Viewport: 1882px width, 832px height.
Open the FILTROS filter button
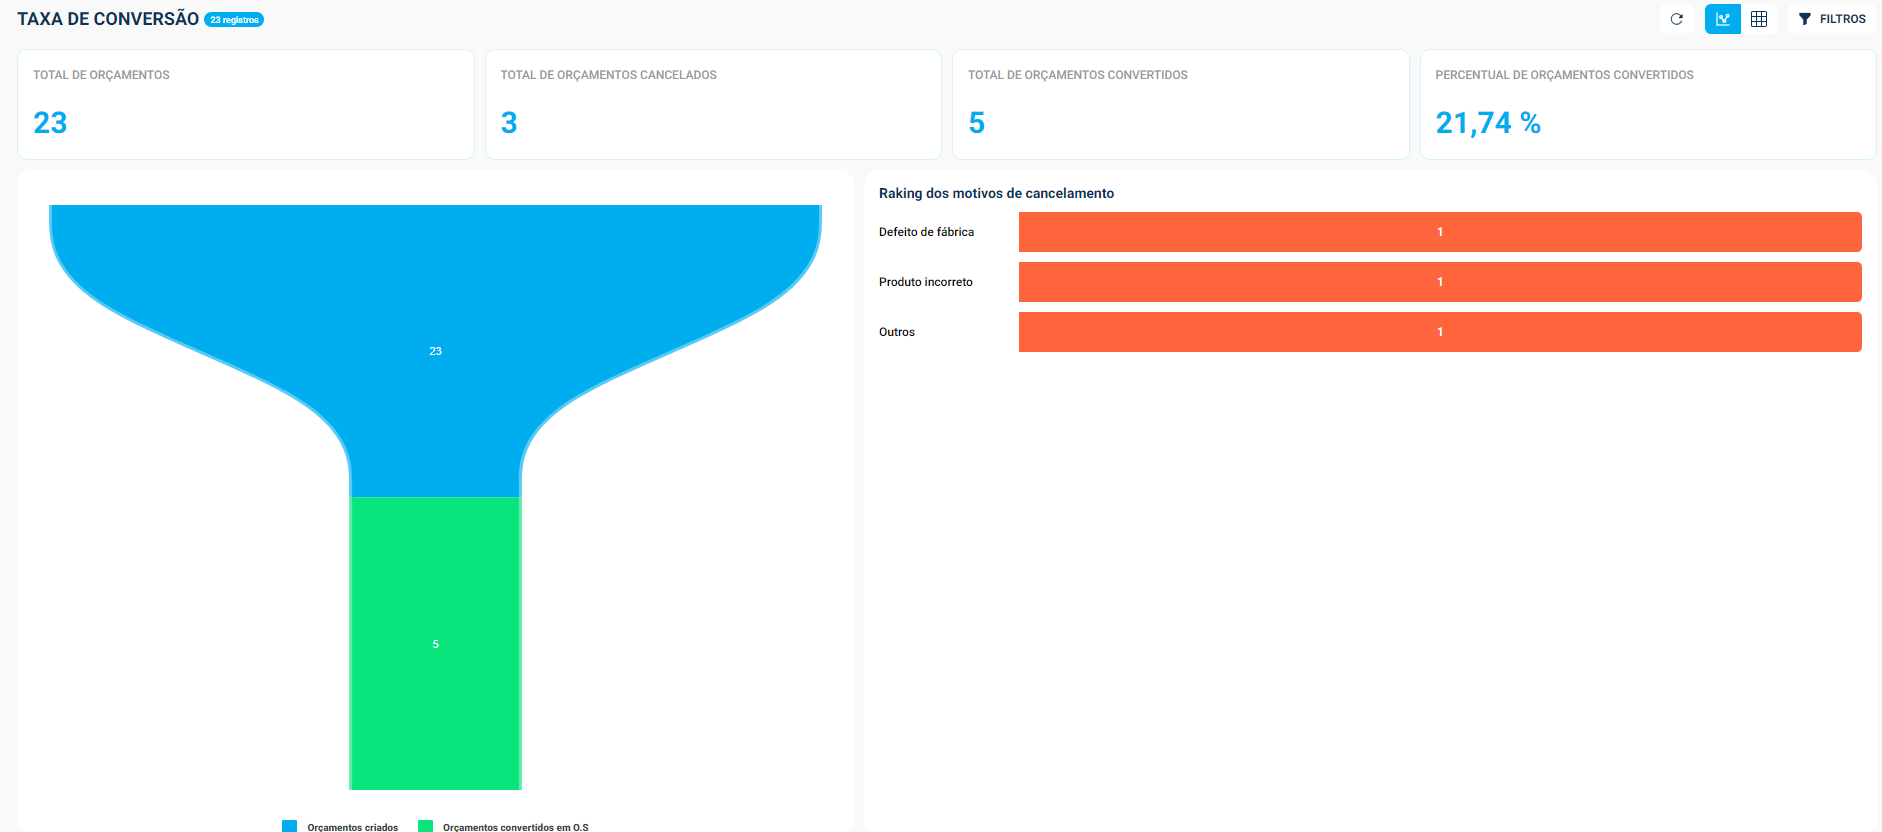click(x=1832, y=19)
